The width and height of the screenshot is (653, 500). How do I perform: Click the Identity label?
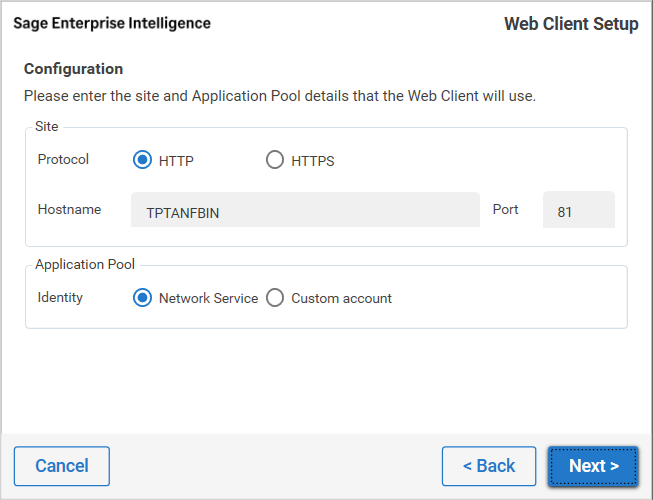(60, 298)
